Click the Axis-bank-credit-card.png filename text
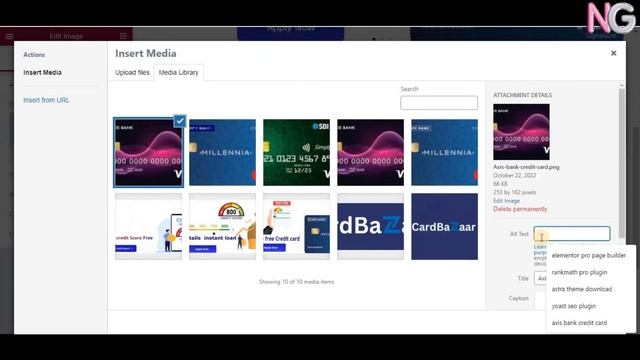 (526, 167)
